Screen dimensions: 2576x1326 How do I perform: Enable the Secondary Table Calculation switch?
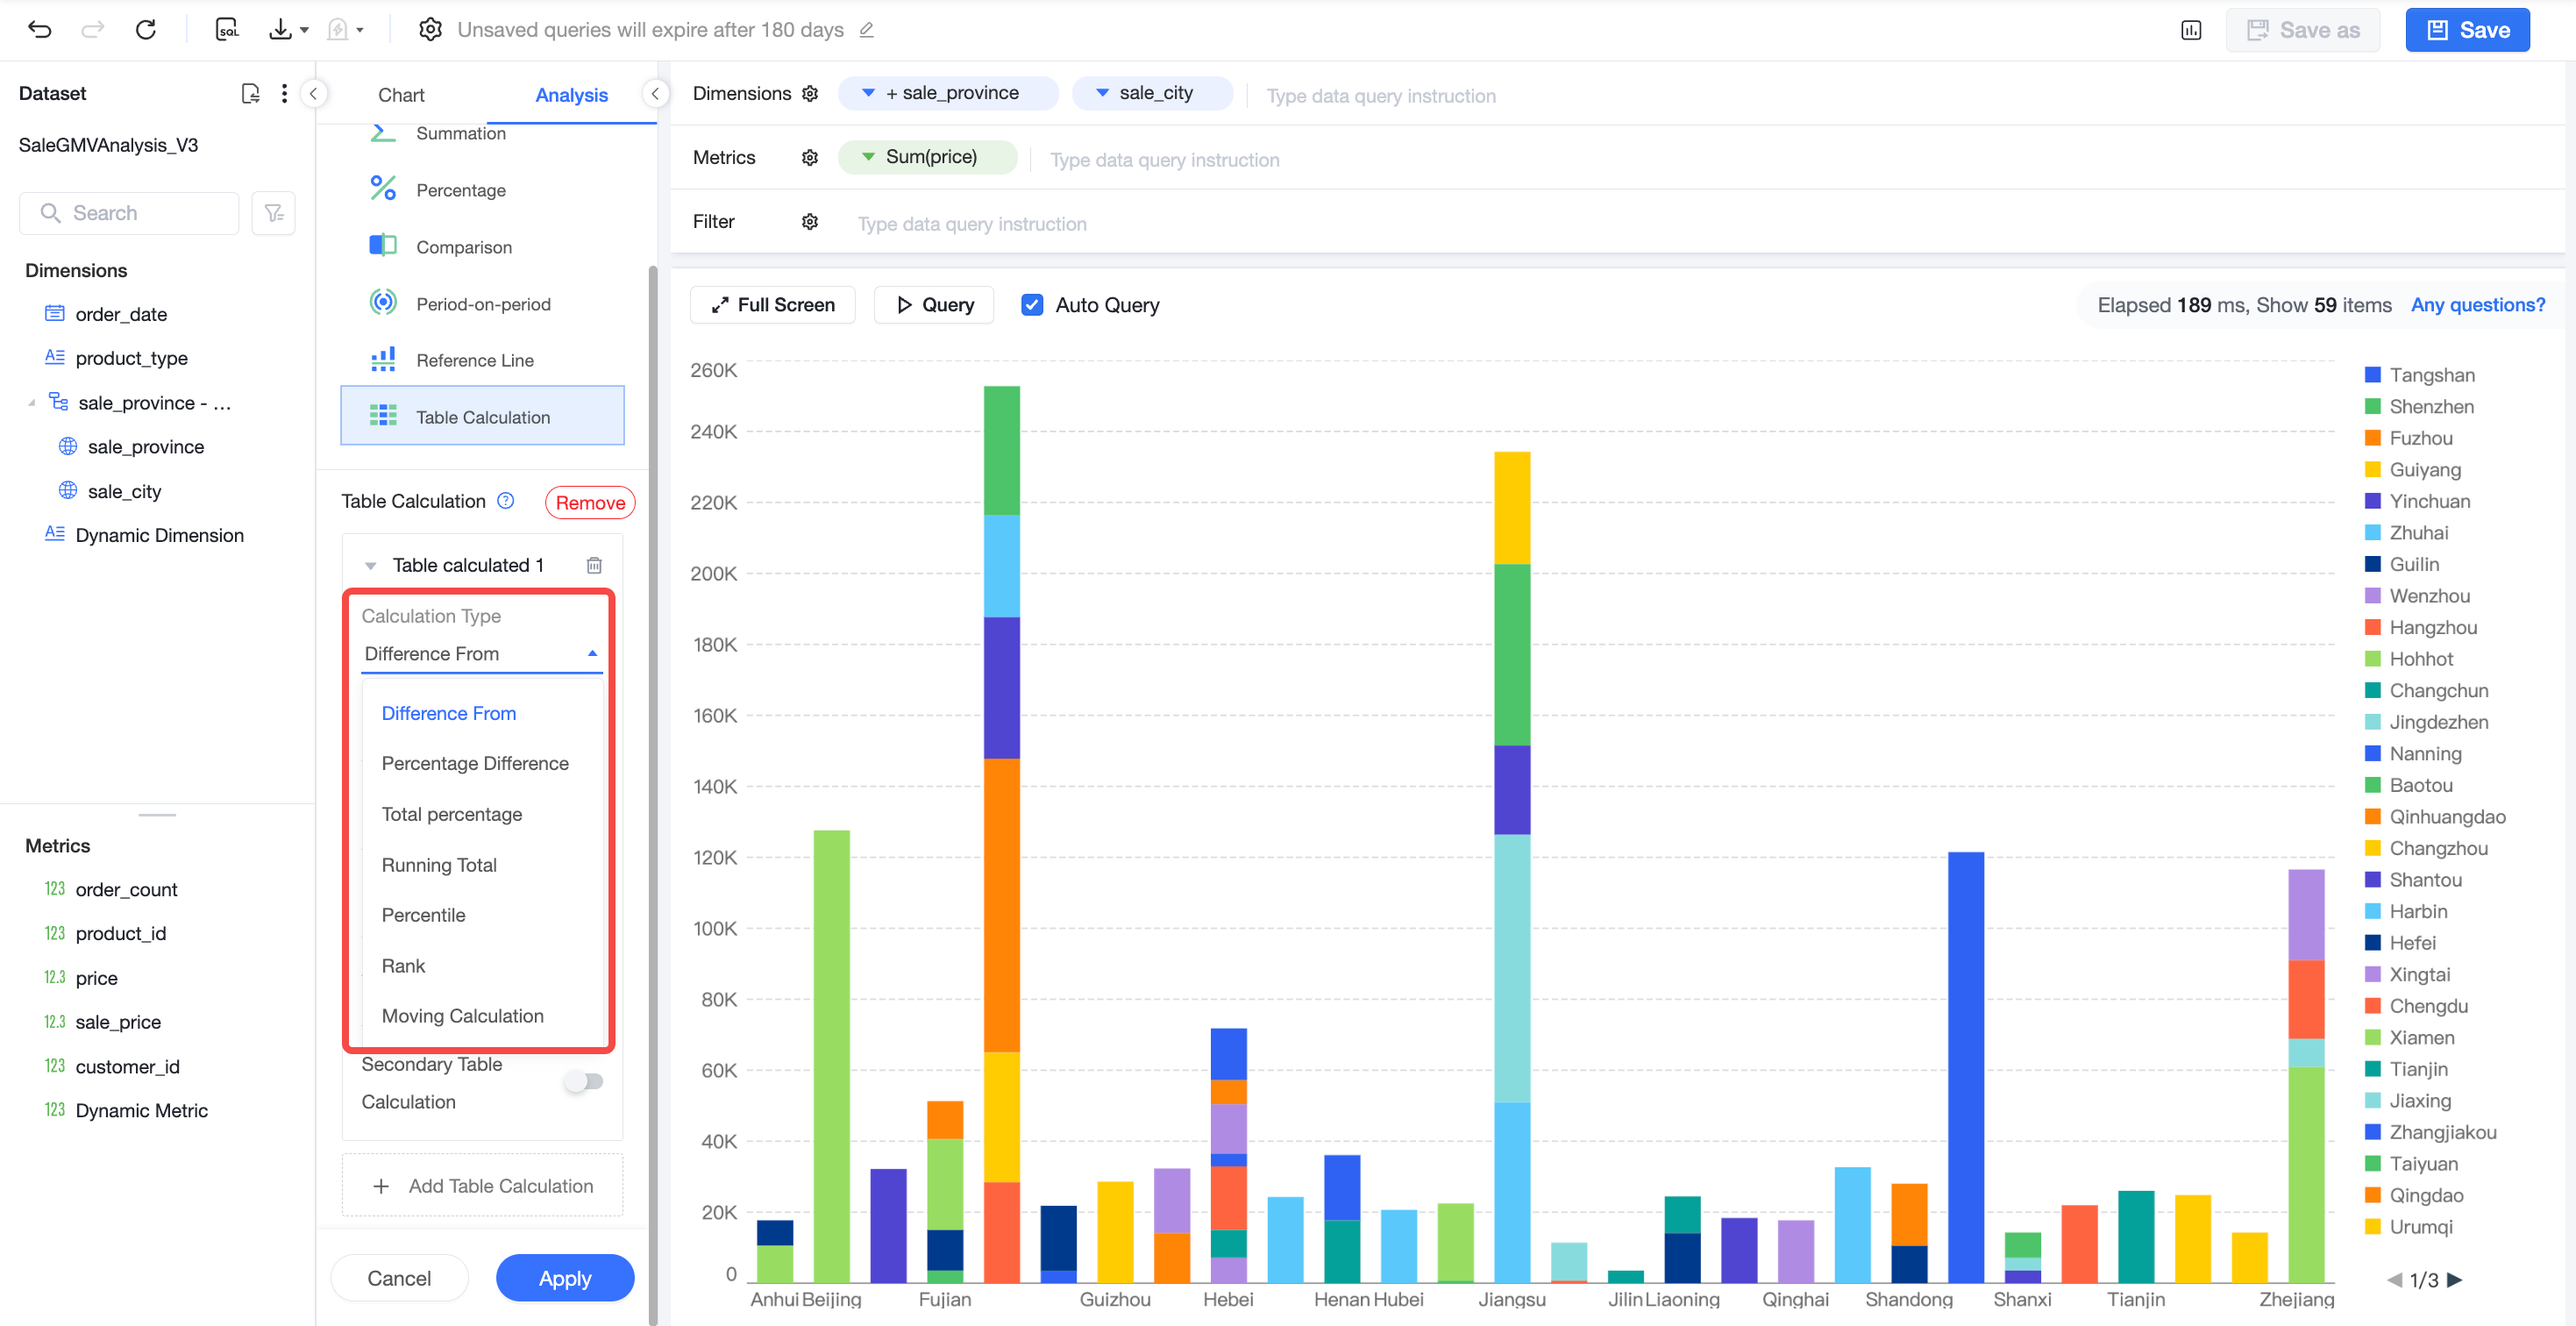point(584,1081)
